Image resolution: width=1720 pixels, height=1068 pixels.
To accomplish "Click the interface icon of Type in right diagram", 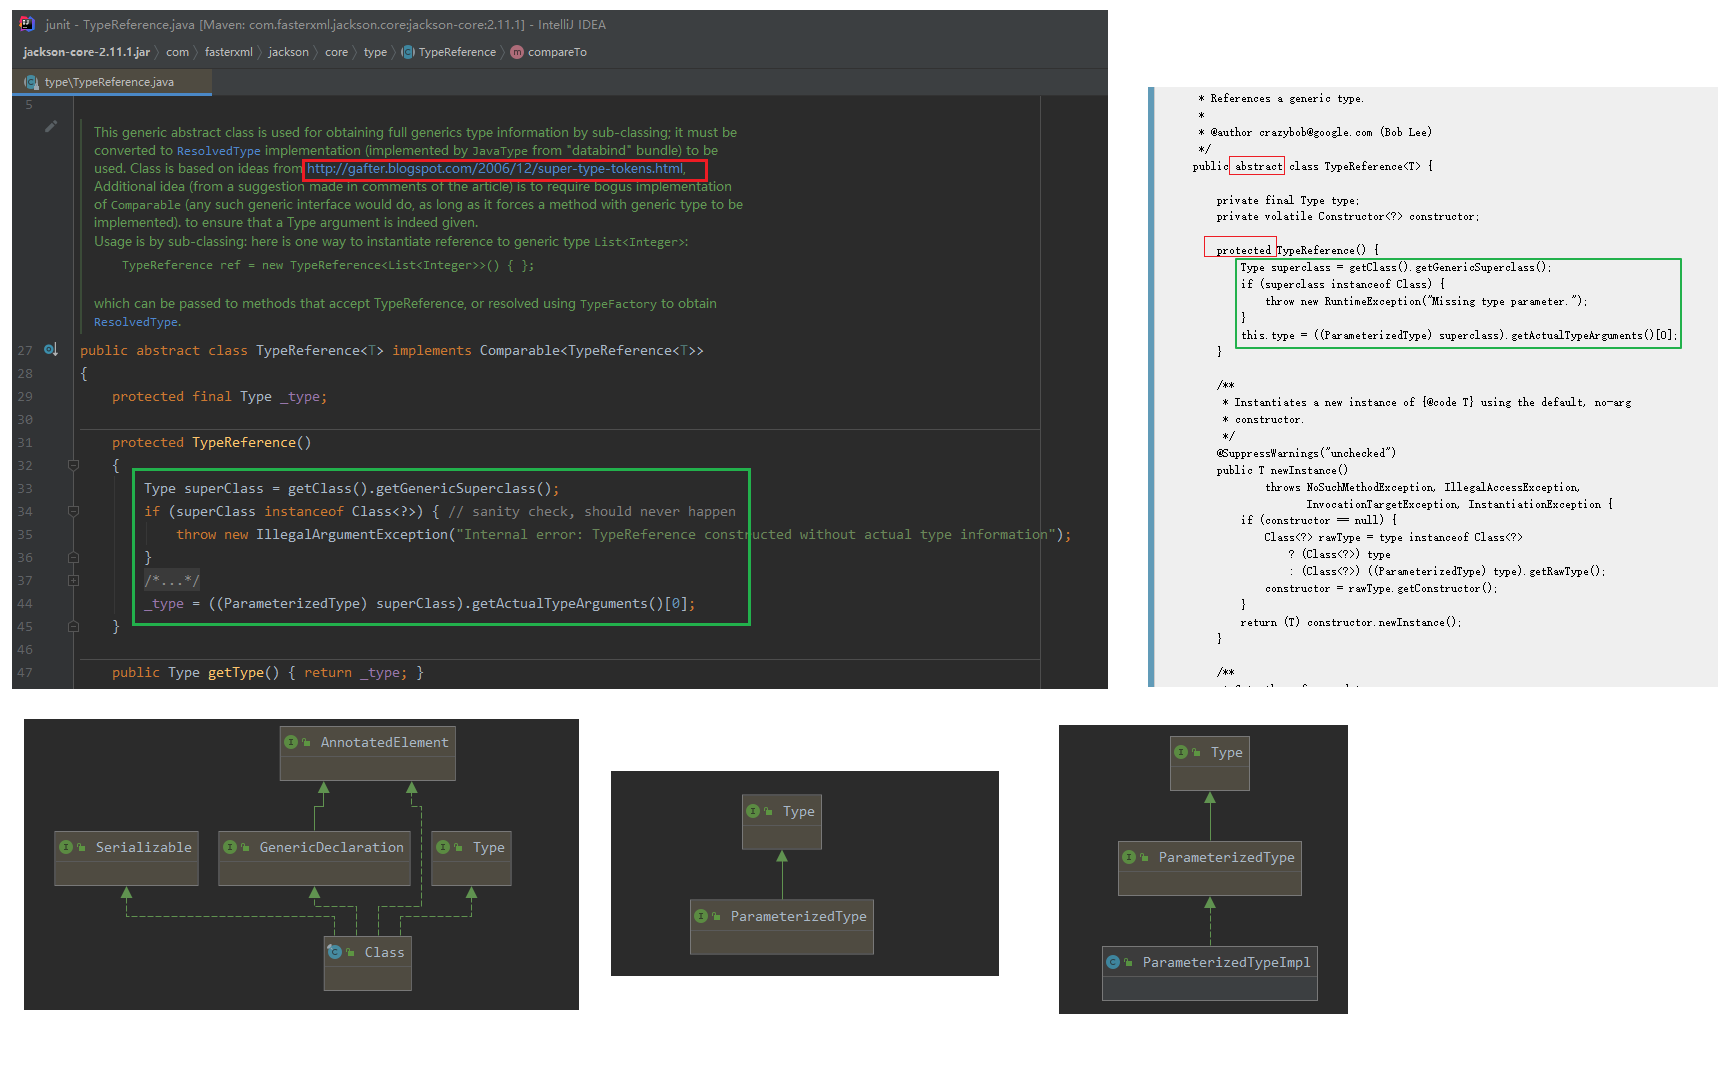I will (x=1181, y=752).
